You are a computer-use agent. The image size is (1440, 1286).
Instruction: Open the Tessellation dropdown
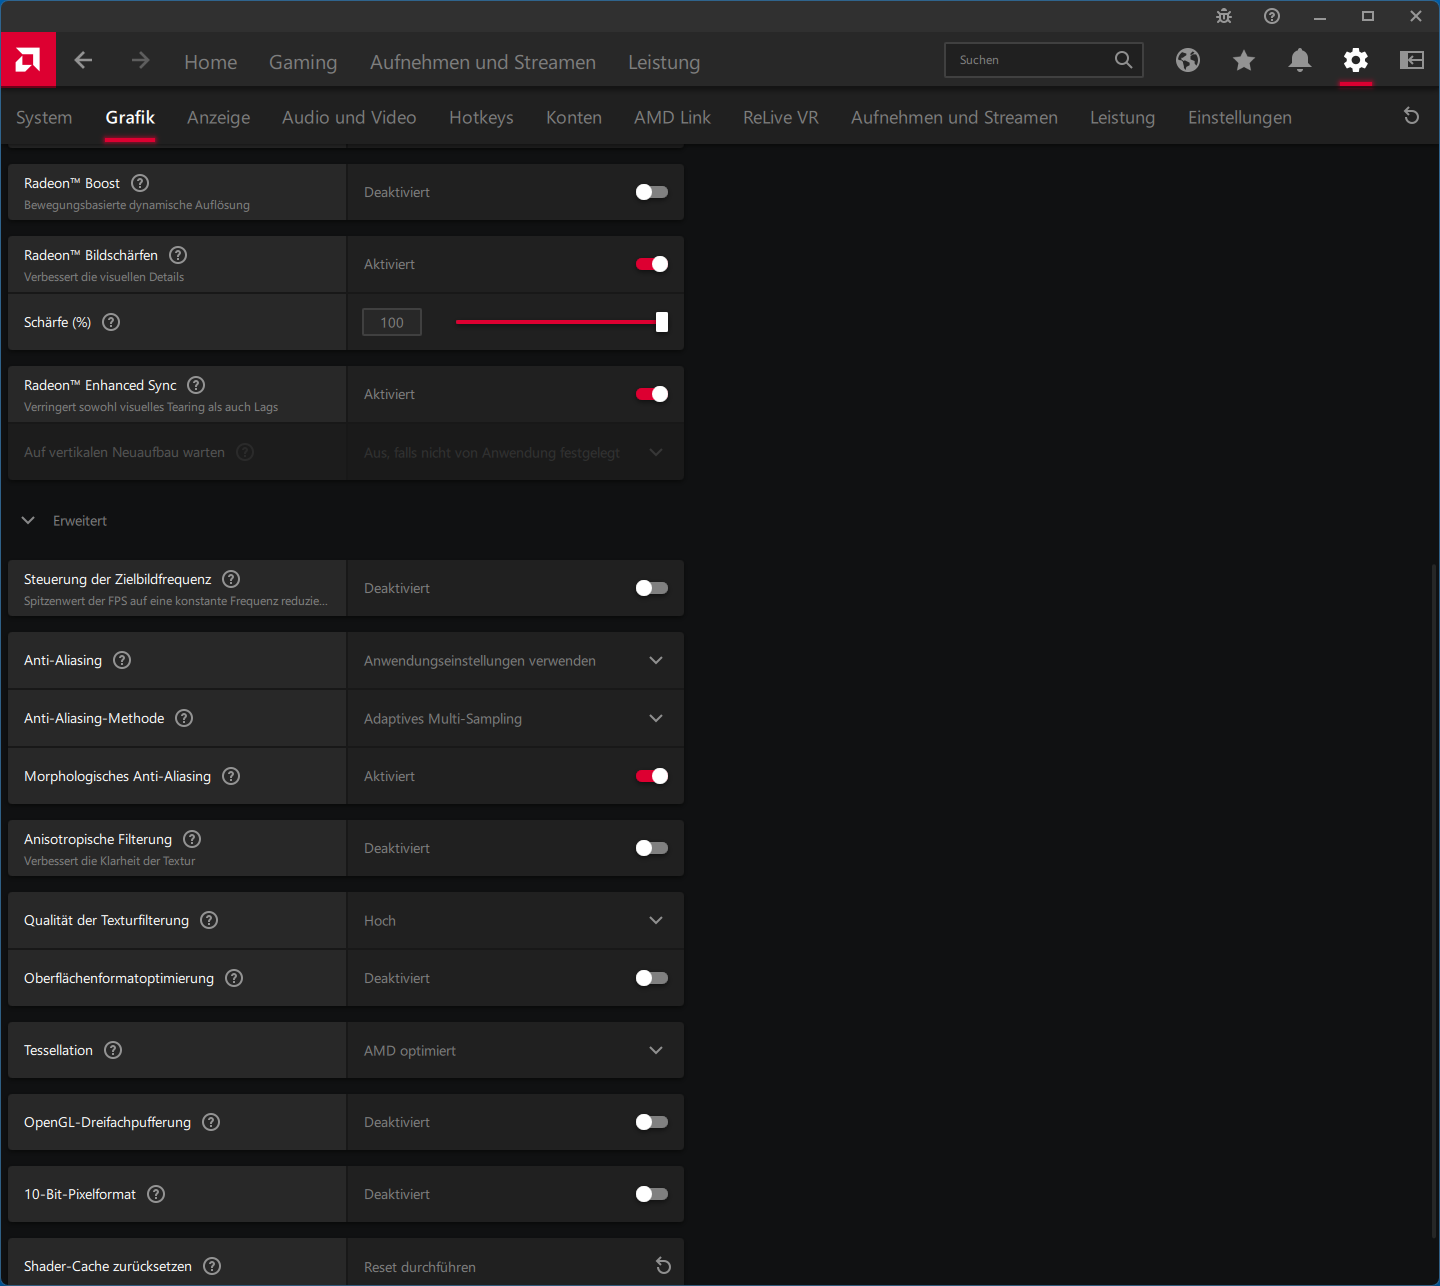[x=515, y=1050]
